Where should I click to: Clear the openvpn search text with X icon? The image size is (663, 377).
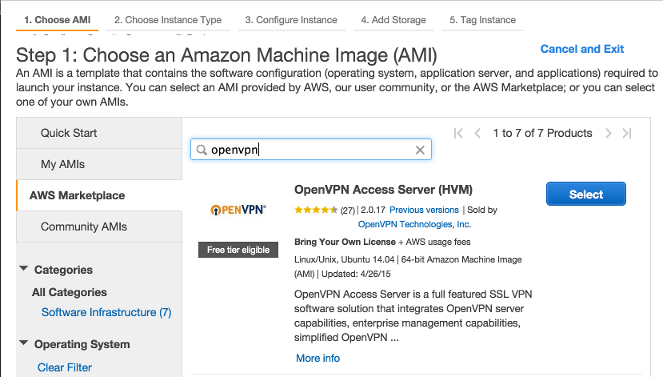coord(420,150)
